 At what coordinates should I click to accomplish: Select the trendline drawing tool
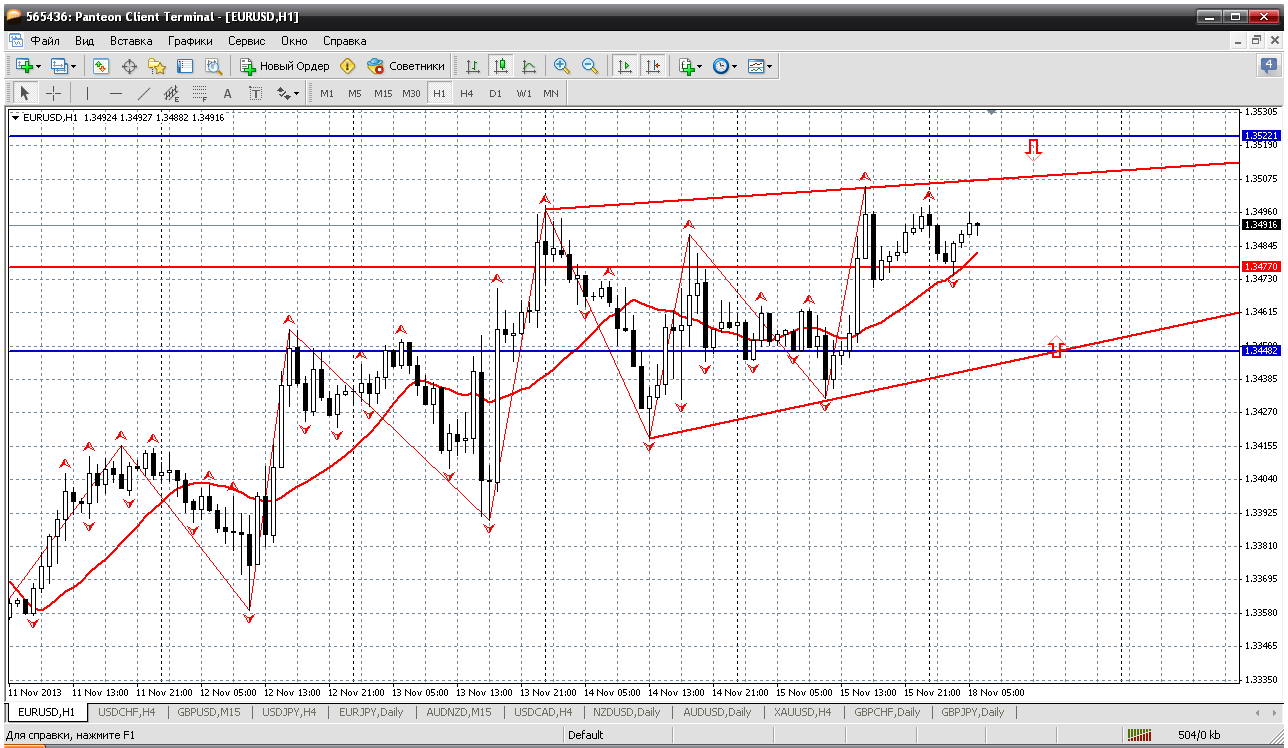[143, 93]
